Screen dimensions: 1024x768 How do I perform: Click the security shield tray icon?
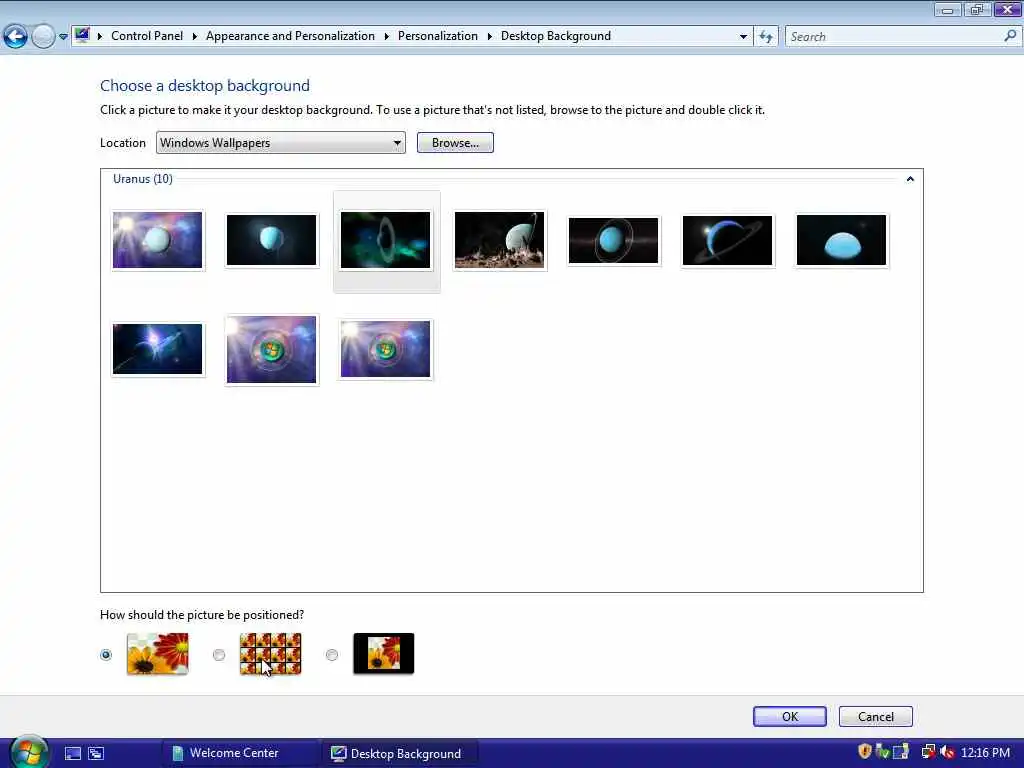click(x=865, y=752)
